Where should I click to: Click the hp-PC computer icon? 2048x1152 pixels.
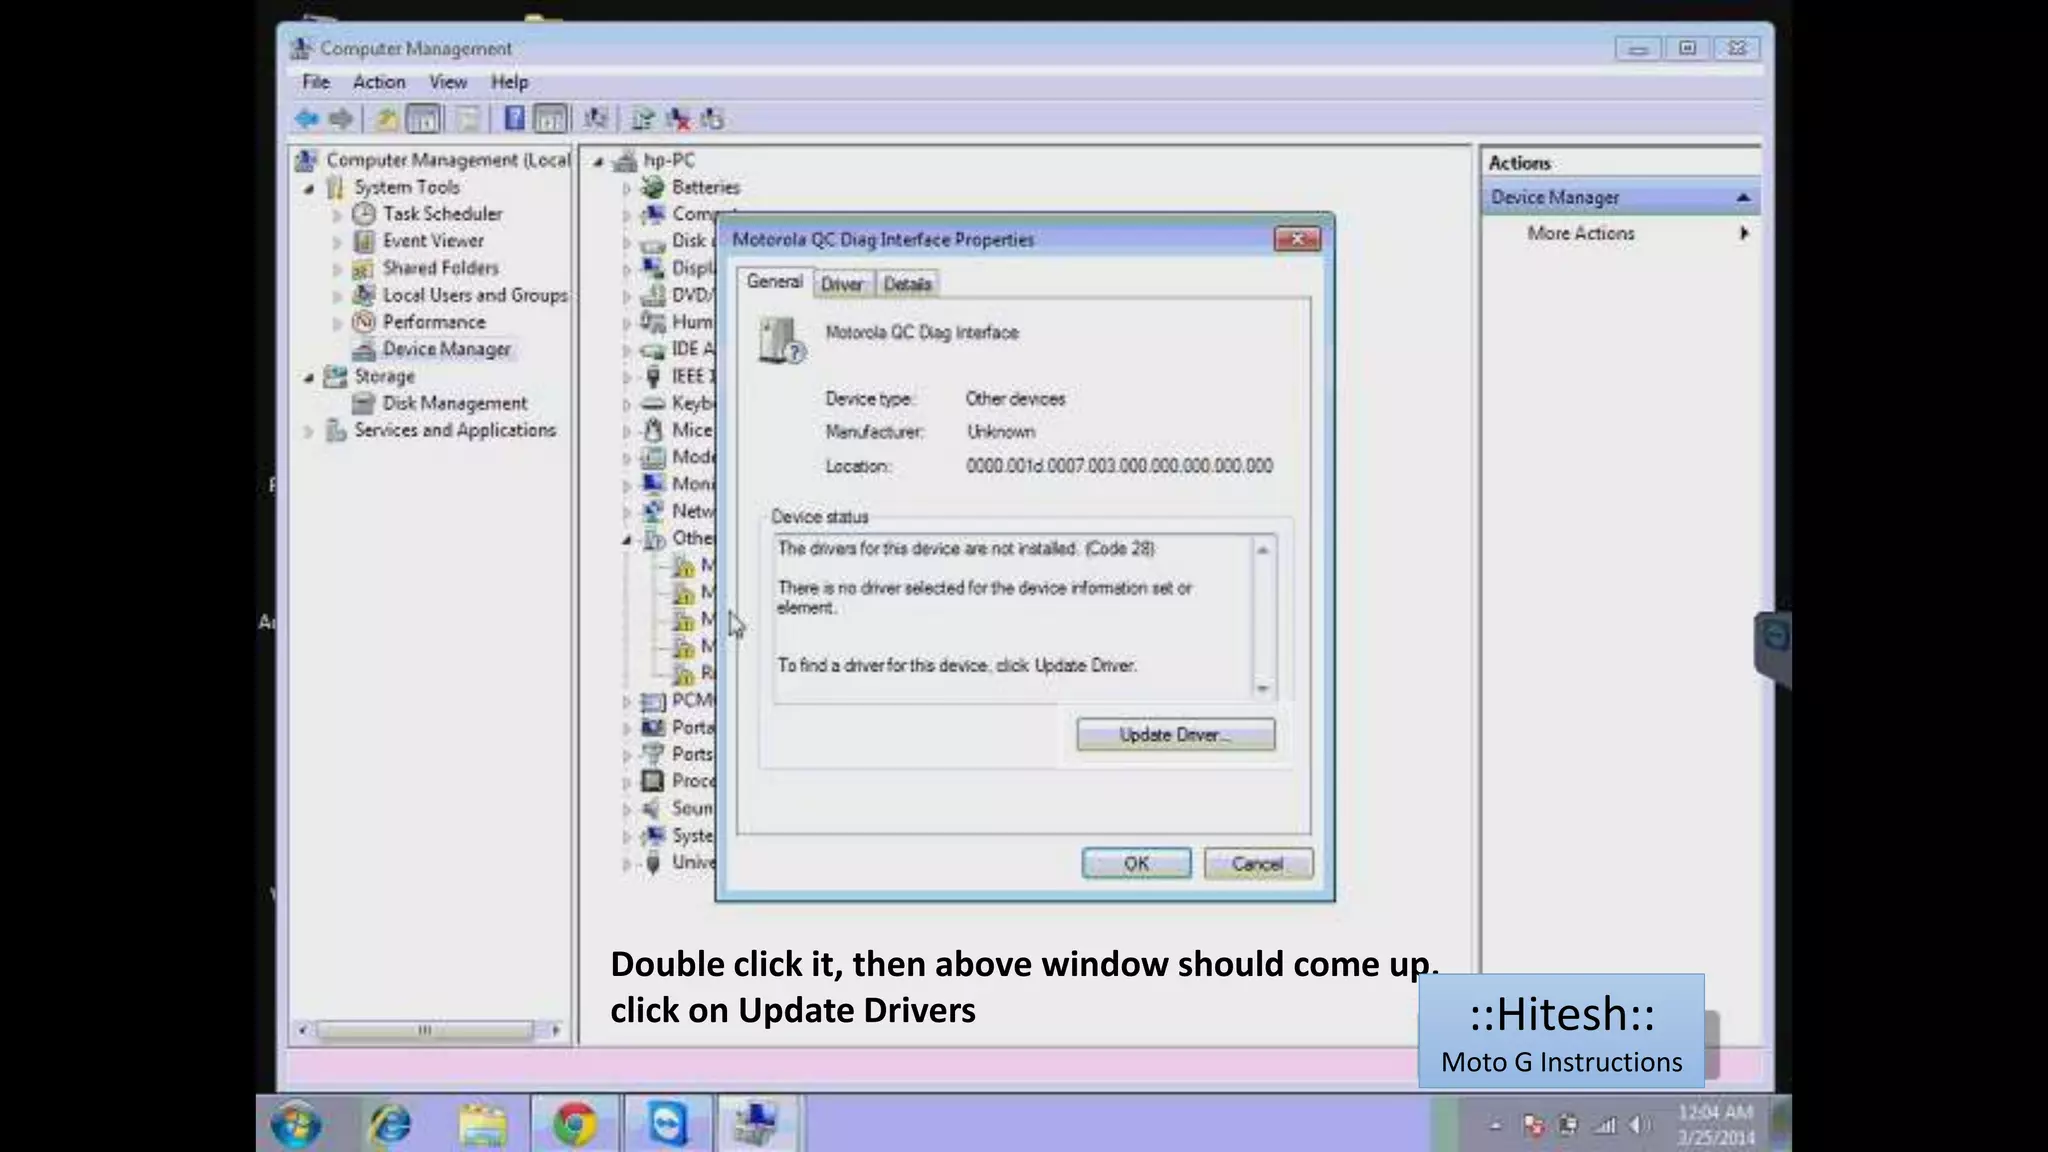point(626,160)
